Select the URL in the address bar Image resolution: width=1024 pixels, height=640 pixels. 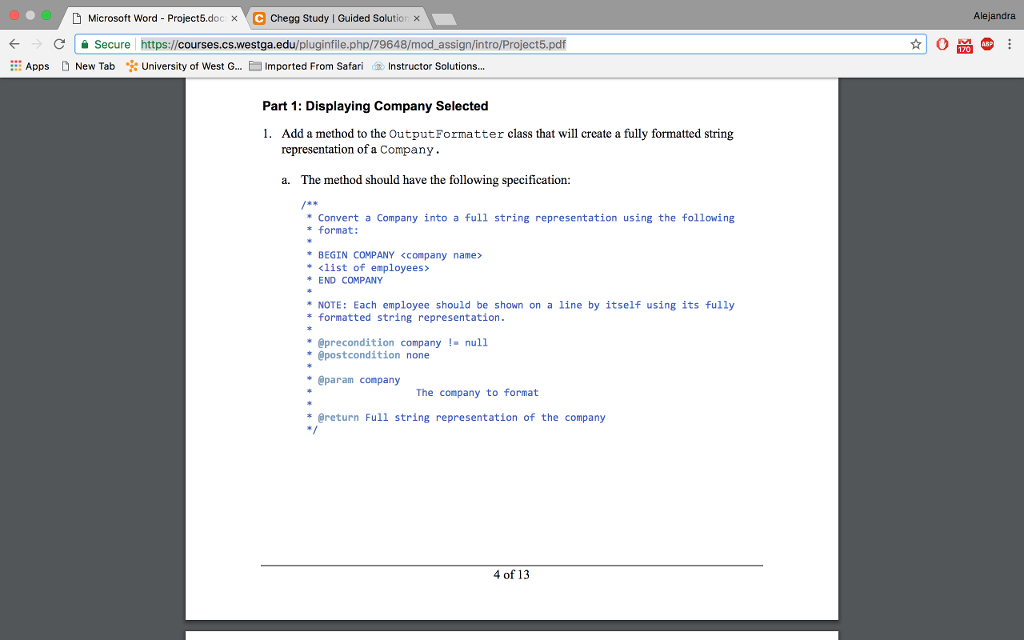tap(400, 44)
